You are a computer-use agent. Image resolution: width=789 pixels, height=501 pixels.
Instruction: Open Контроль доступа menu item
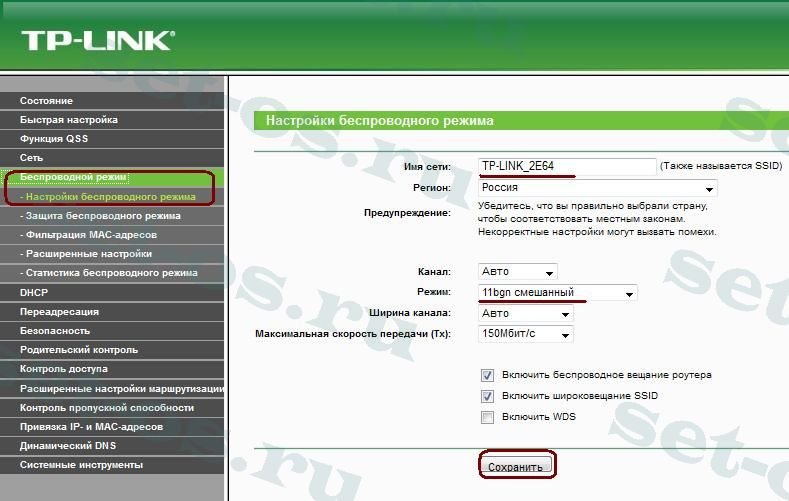point(112,369)
